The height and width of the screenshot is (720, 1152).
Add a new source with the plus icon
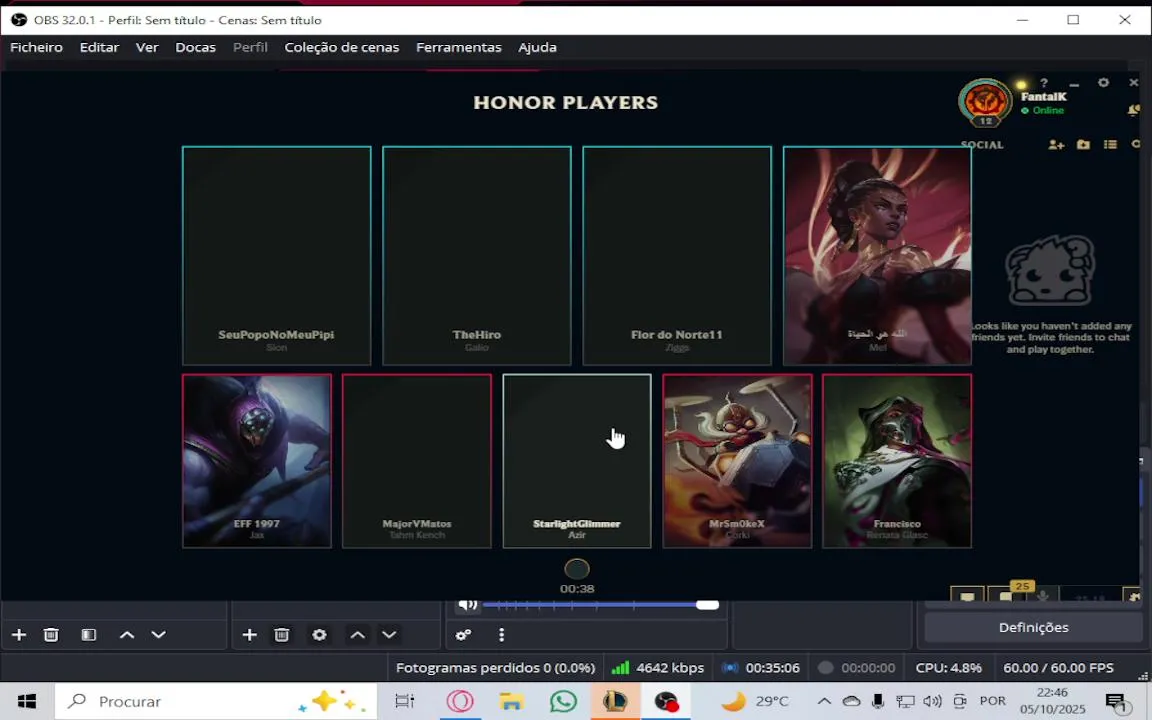[250, 635]
